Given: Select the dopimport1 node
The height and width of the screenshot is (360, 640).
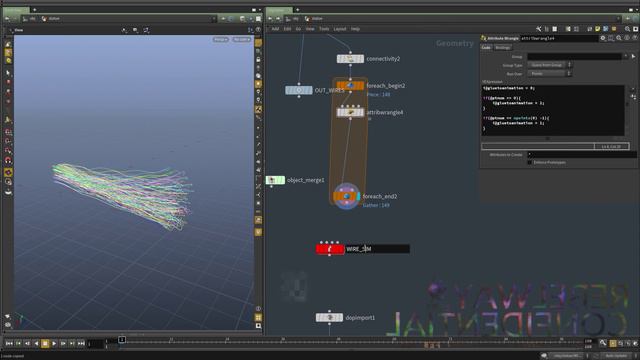Looking at the screenshot, I should pos(329,318).
